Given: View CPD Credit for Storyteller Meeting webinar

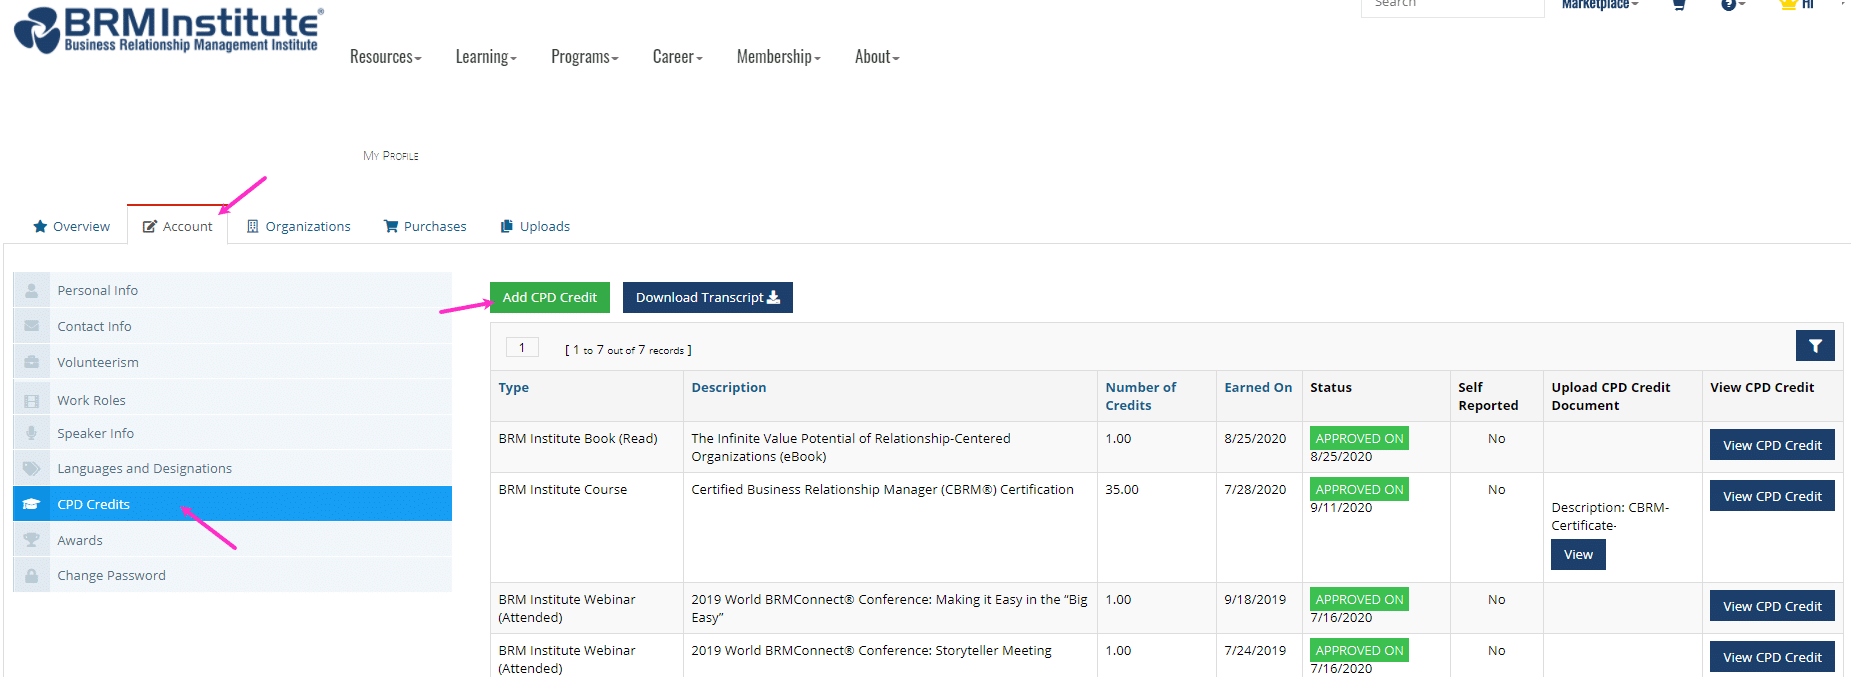Looking at the screenshot, I should pos(1772,657).
